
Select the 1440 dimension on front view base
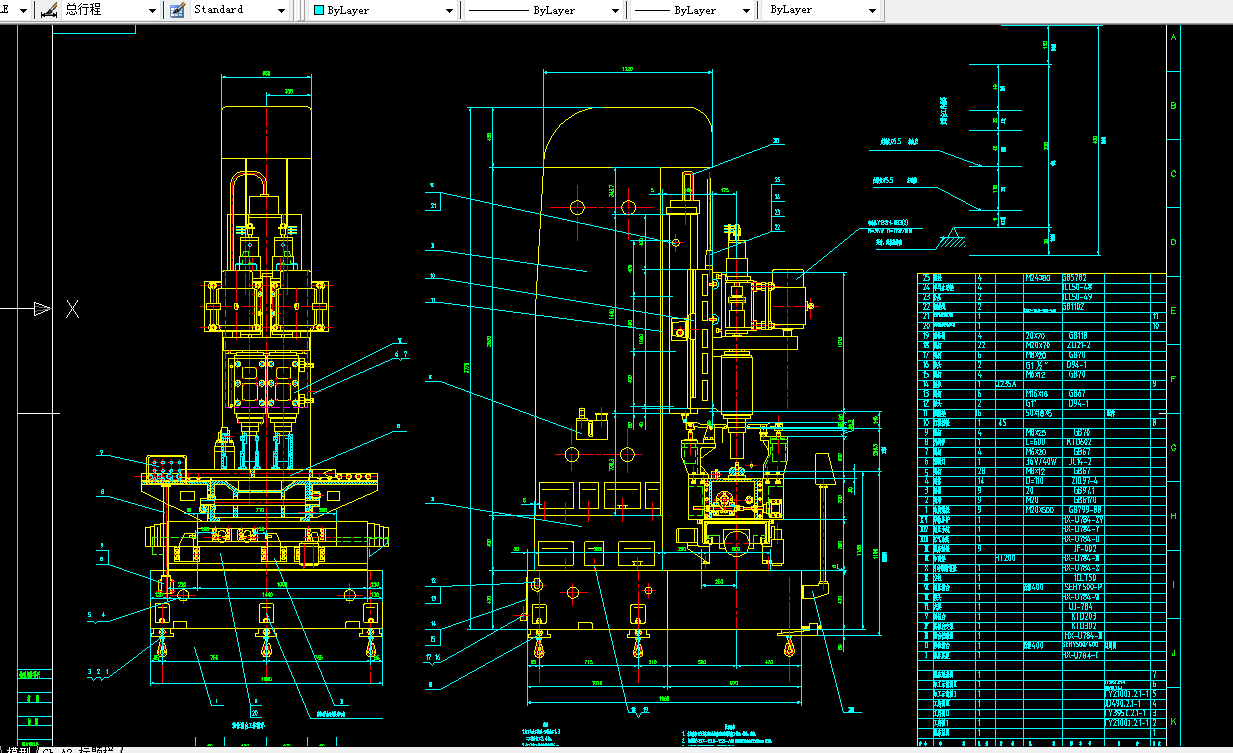[267, 595]
